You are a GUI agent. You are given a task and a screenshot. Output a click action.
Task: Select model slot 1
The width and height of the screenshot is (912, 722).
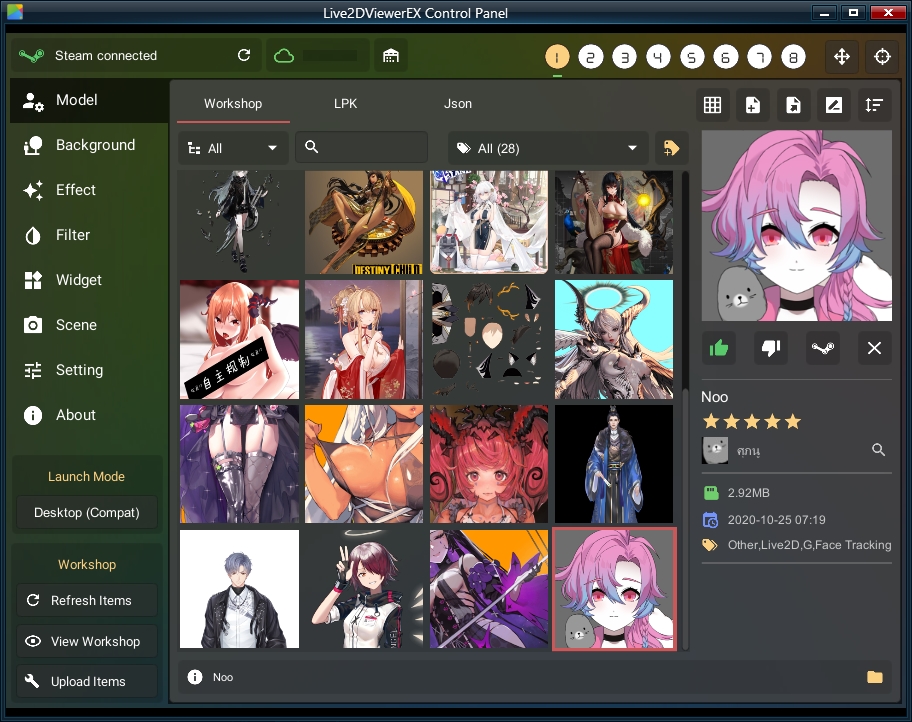click(557, 57)
